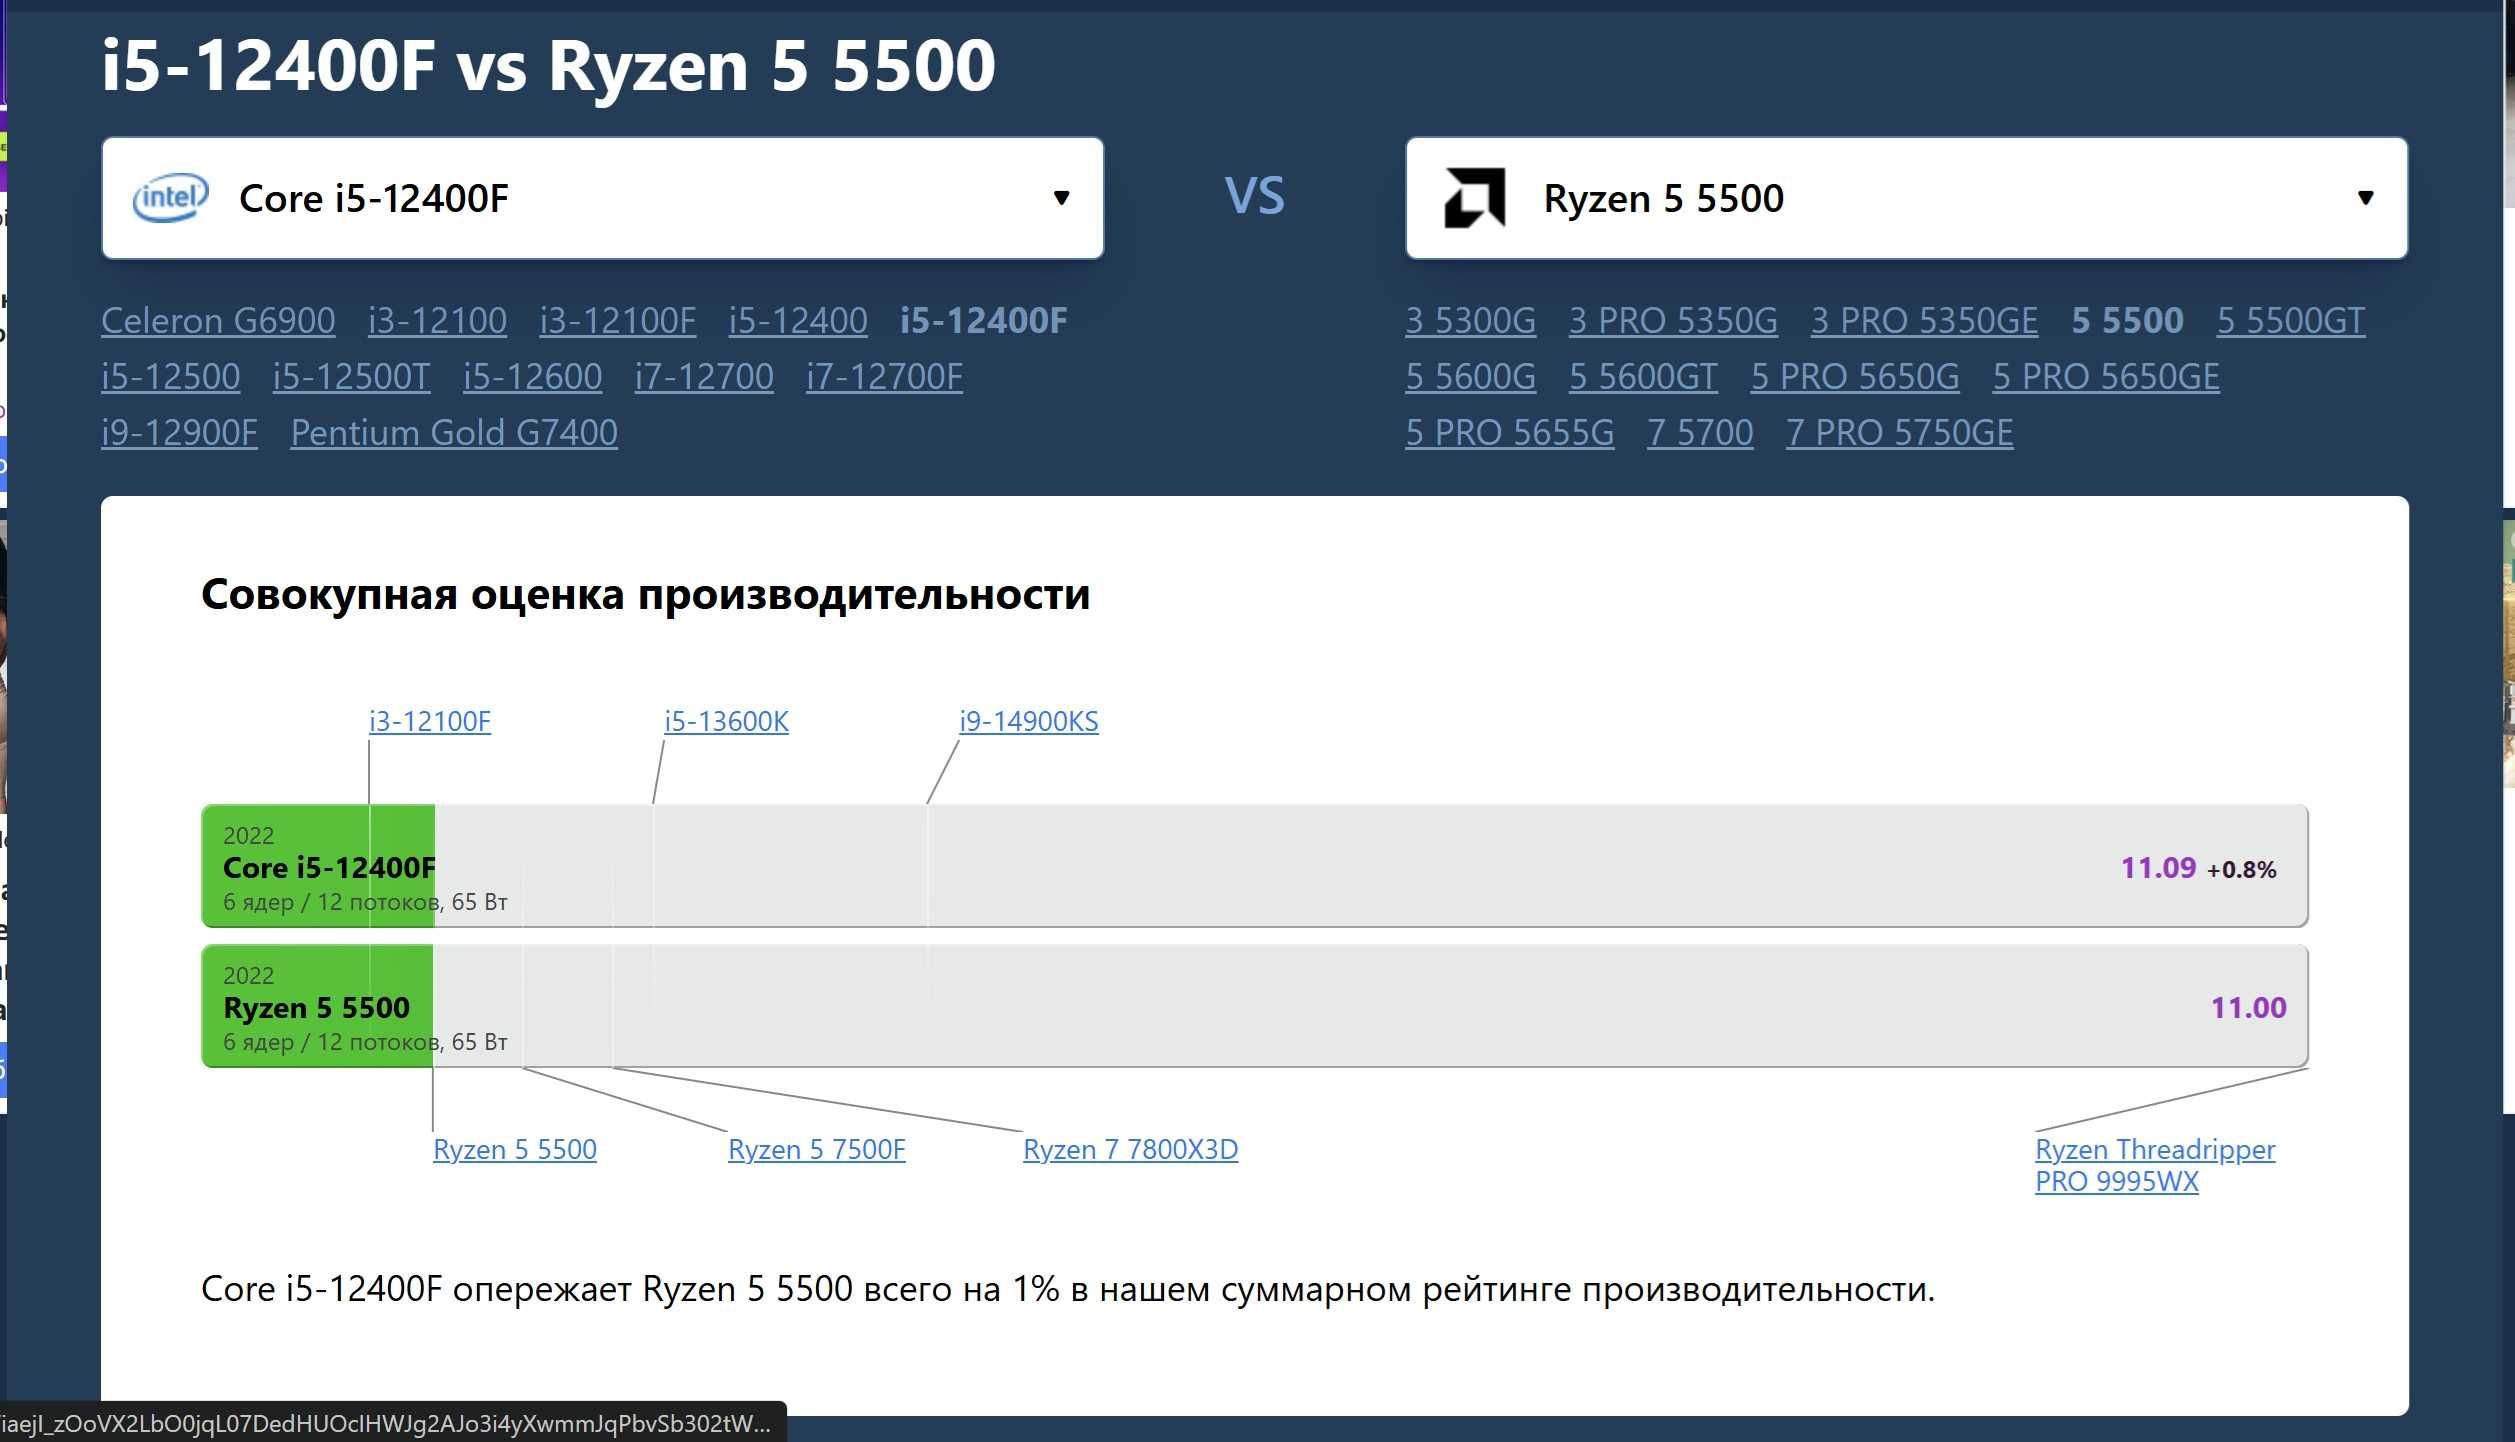2515x1442 pixels.
Task: Click the VS label between the selectors
Action: pos(1254,196)
